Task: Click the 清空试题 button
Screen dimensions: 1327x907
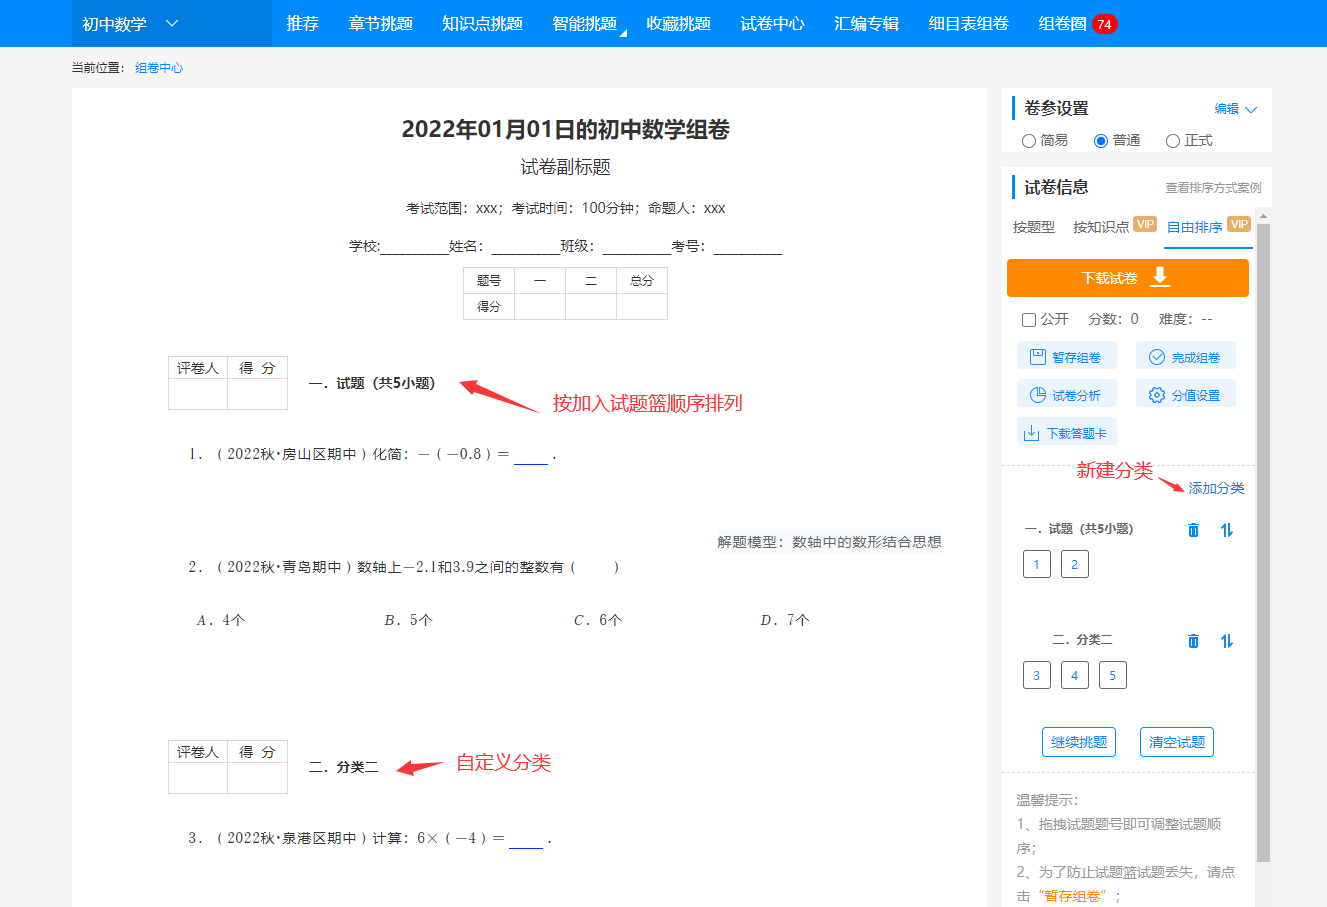Action: point(1177,742)
